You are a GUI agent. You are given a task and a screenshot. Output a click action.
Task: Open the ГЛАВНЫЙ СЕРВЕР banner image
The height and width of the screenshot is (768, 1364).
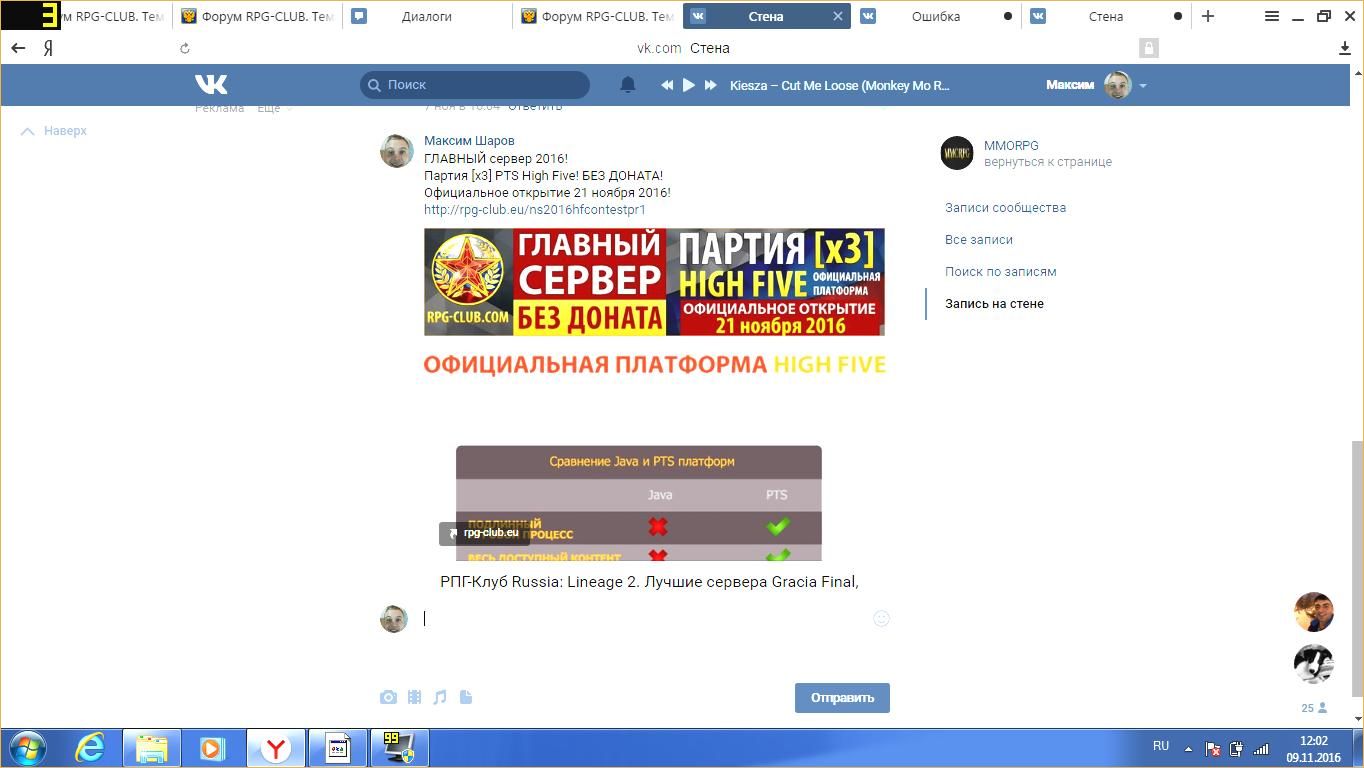[654, 282]
